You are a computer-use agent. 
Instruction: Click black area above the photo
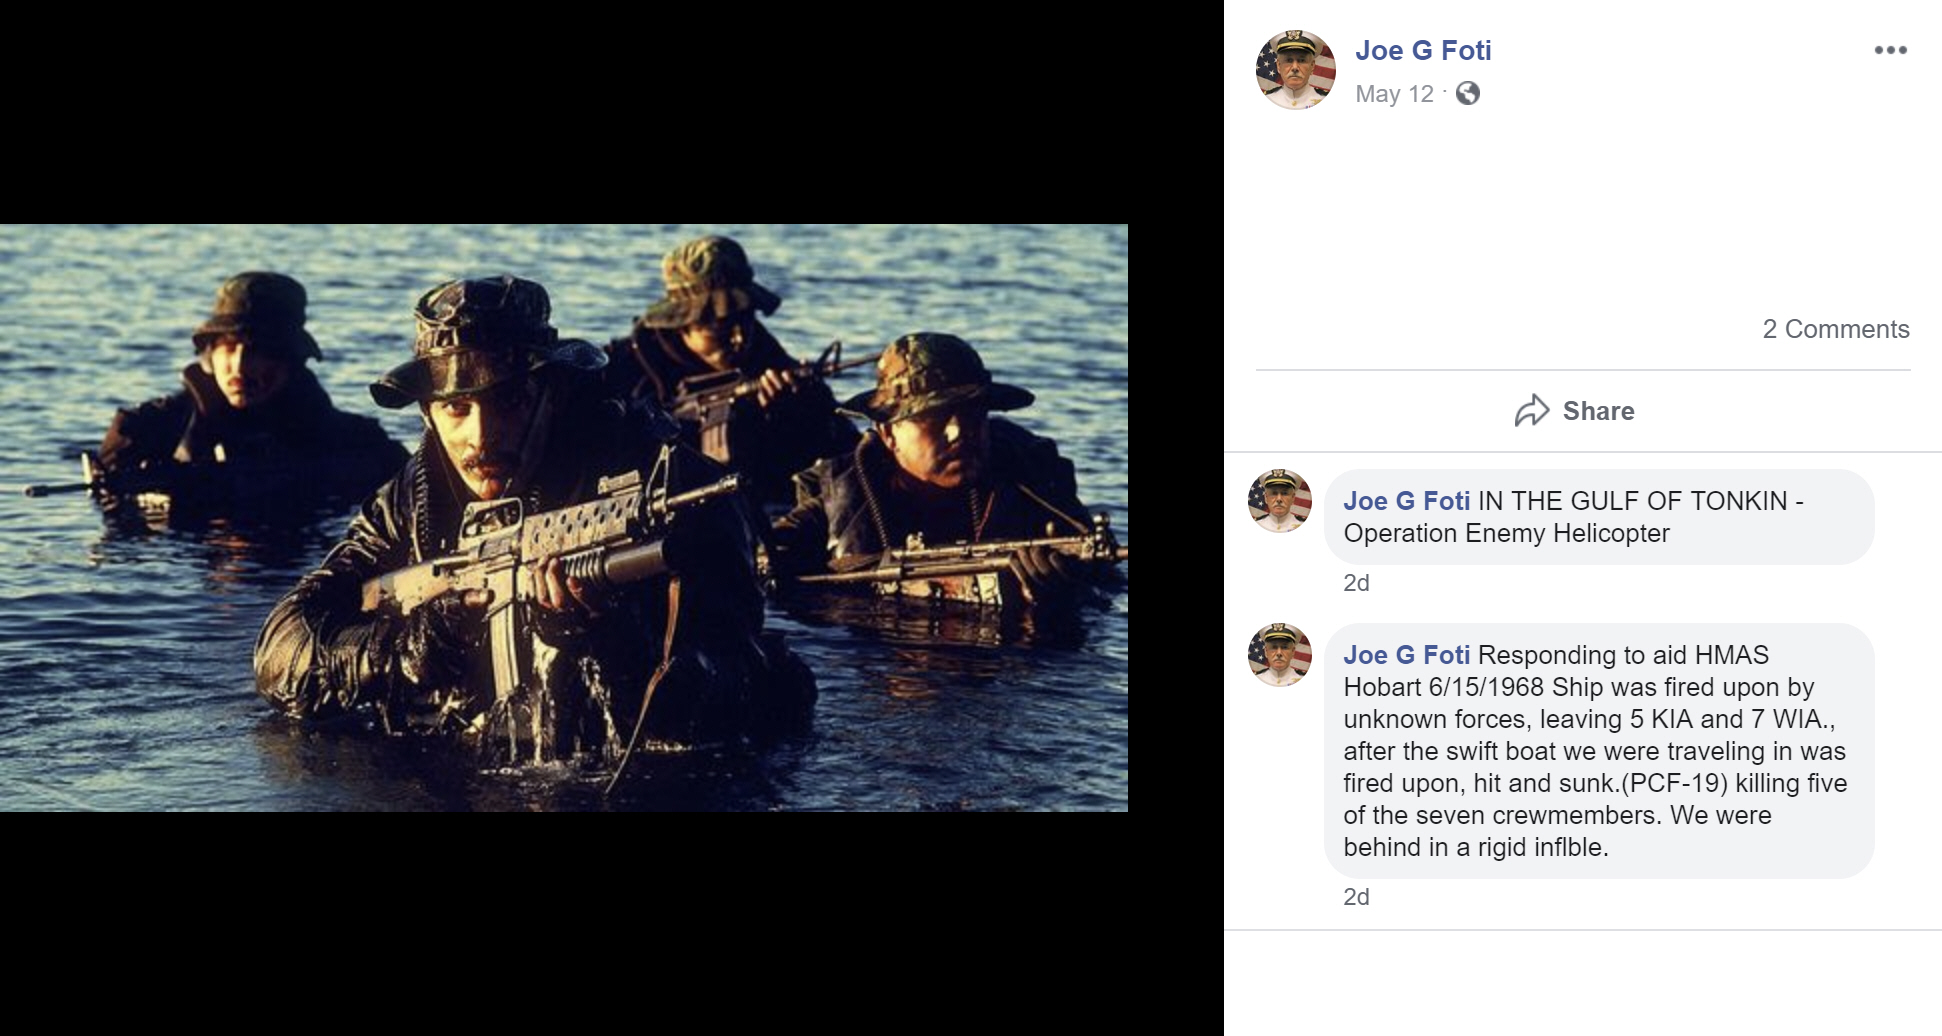coord(612,112)
